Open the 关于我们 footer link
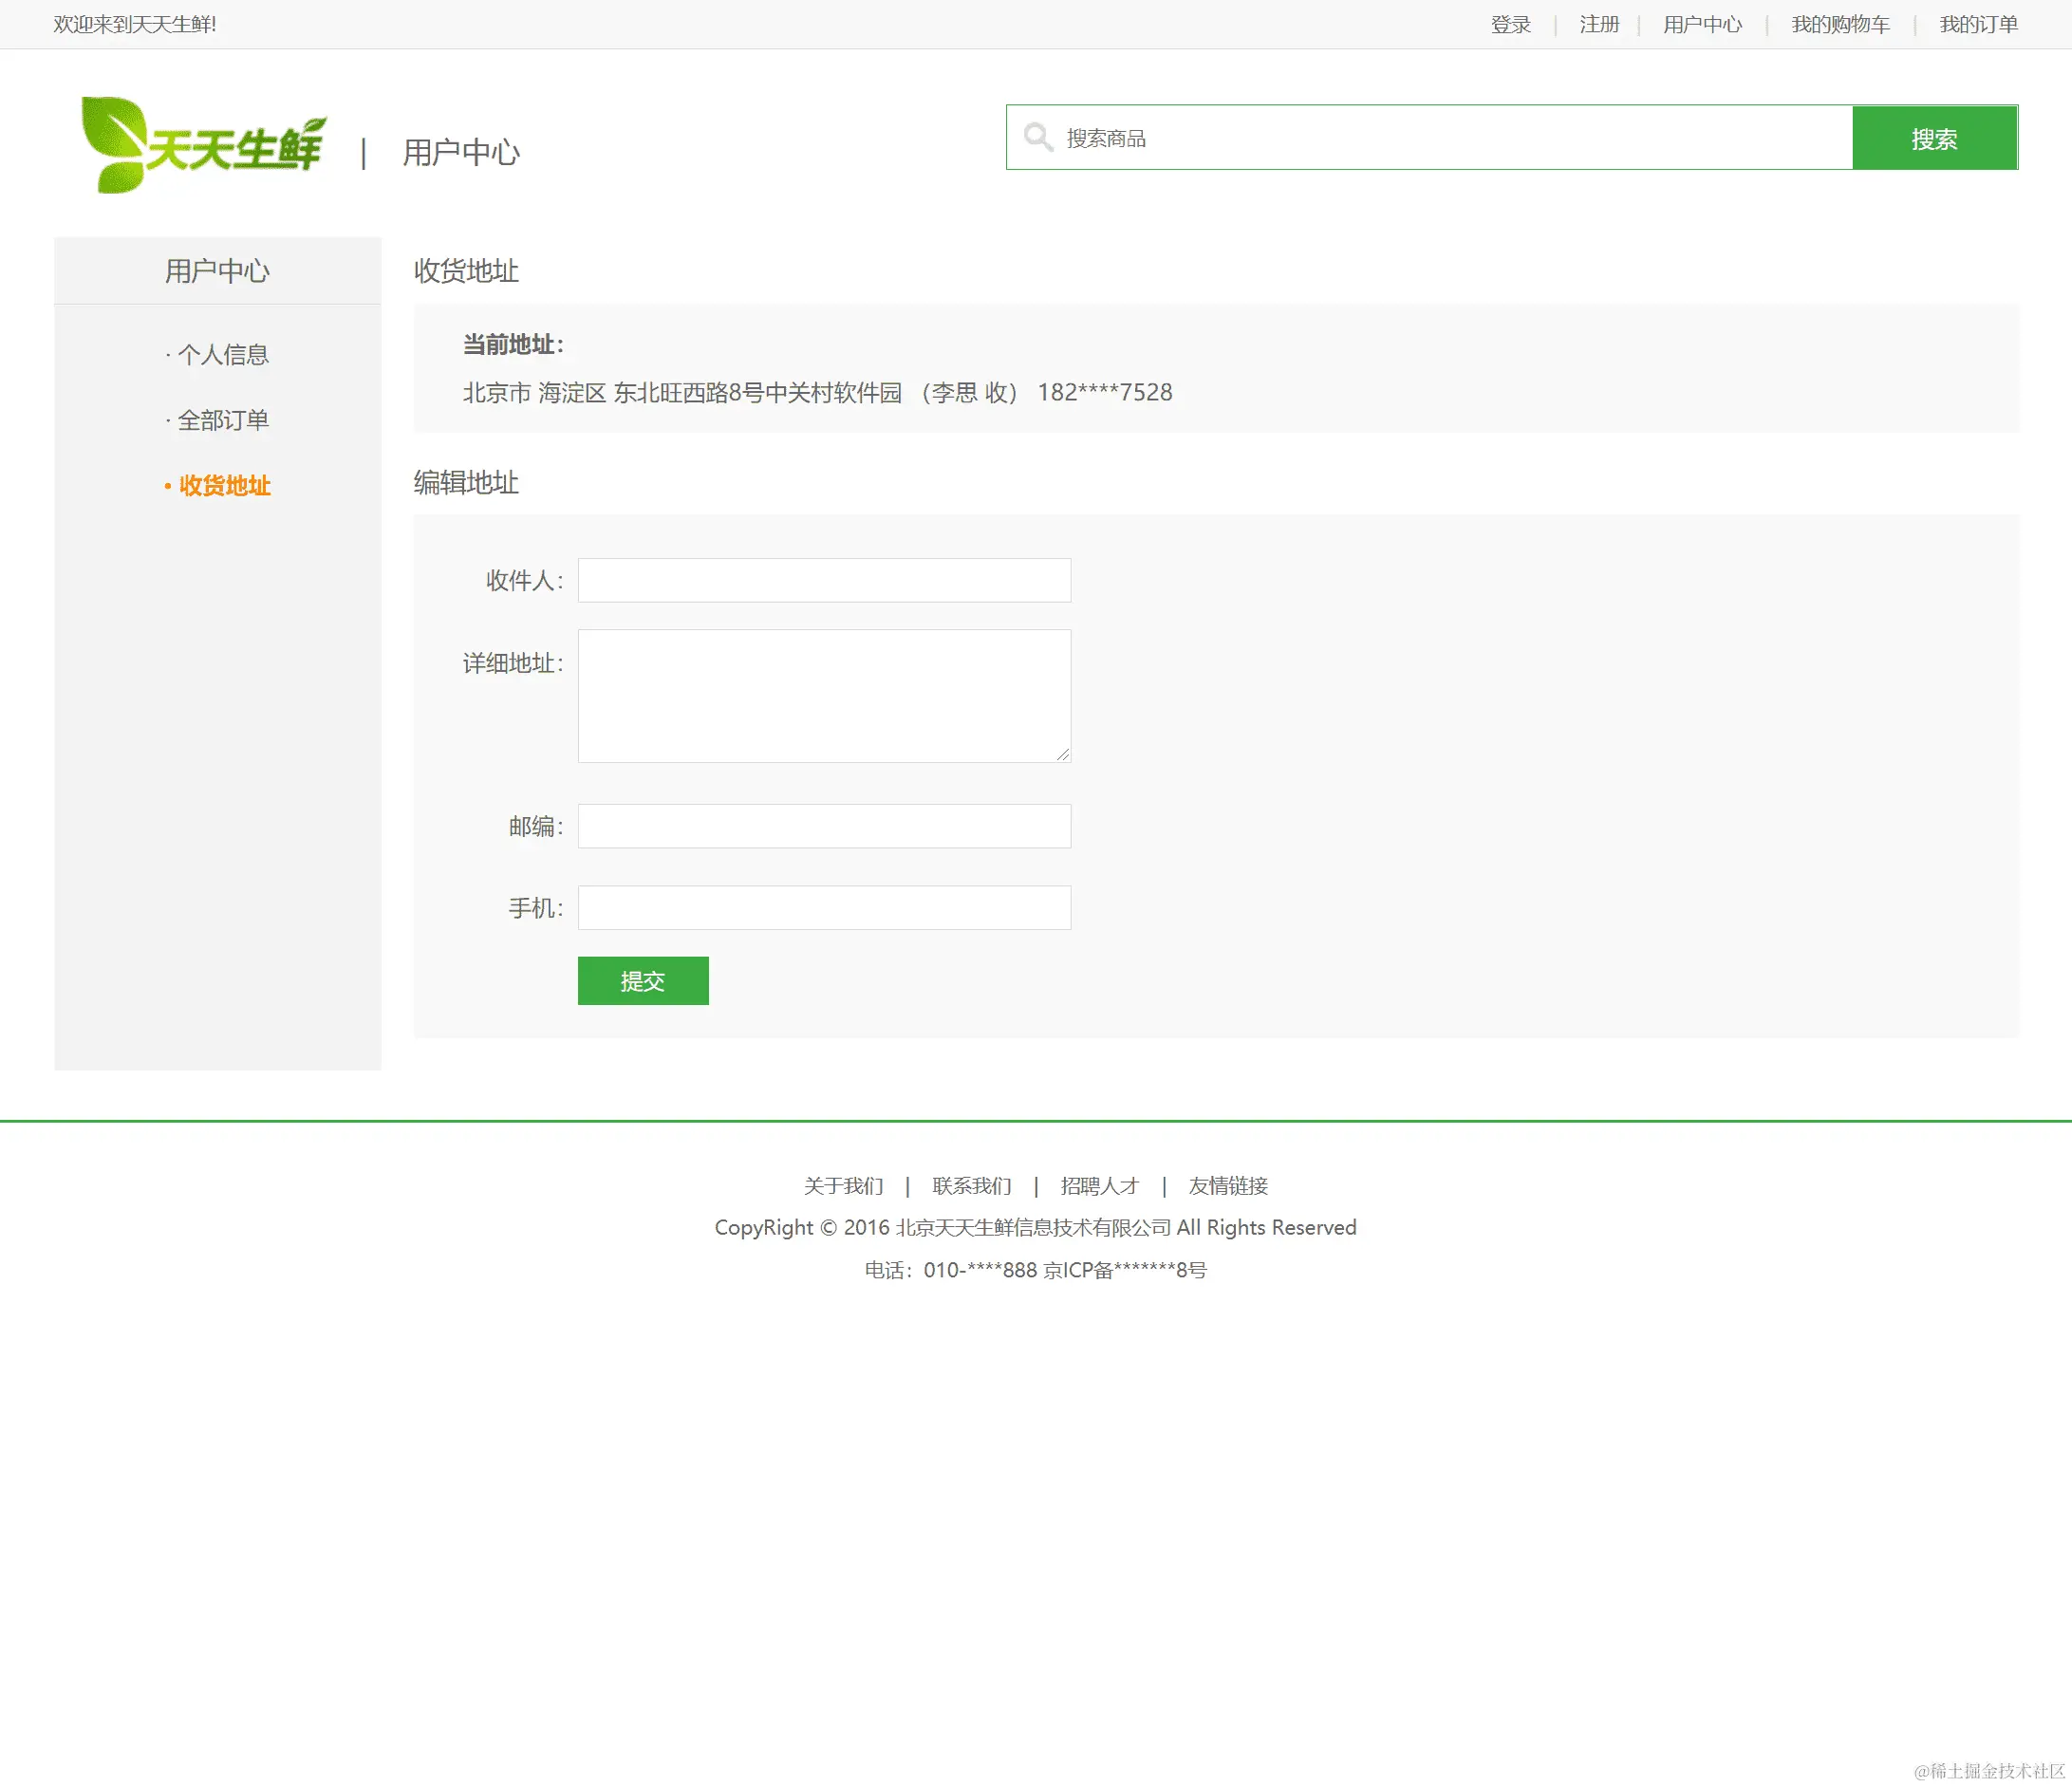Screen dimensions: 2072x1787 (x=843, y=1186)
